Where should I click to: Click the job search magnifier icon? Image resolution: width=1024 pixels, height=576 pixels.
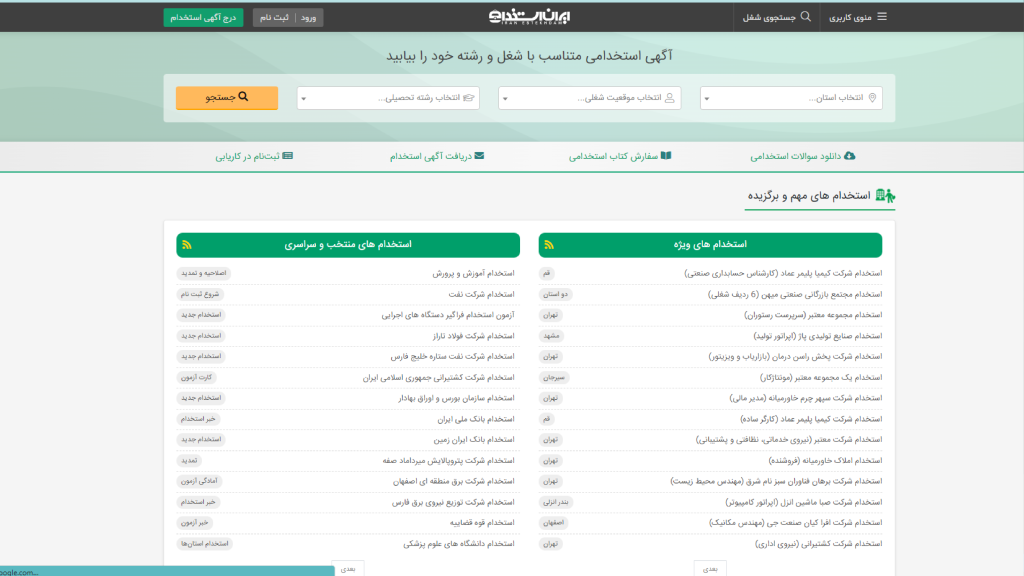tap(806, 16)
